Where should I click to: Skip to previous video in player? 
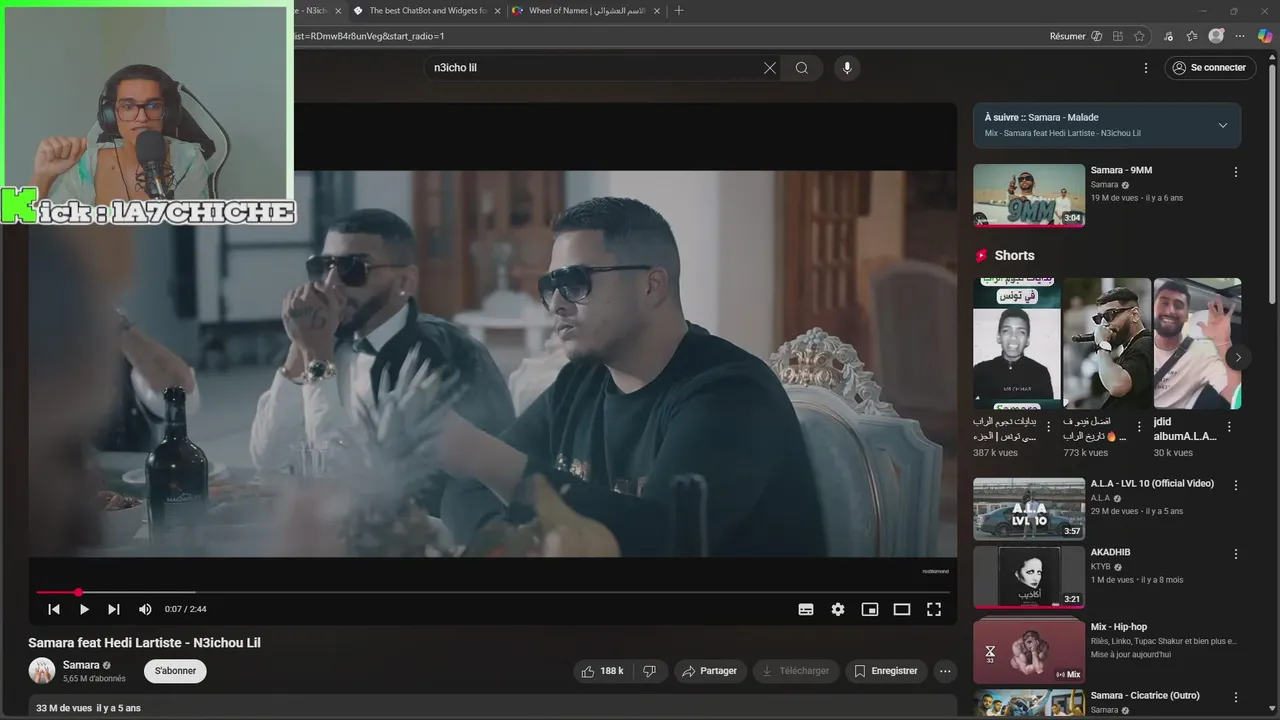(54, 609)
